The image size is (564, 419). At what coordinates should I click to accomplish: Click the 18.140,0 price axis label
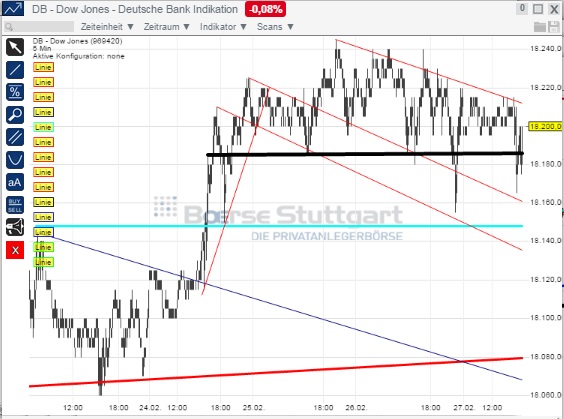[x=545, y=241]
